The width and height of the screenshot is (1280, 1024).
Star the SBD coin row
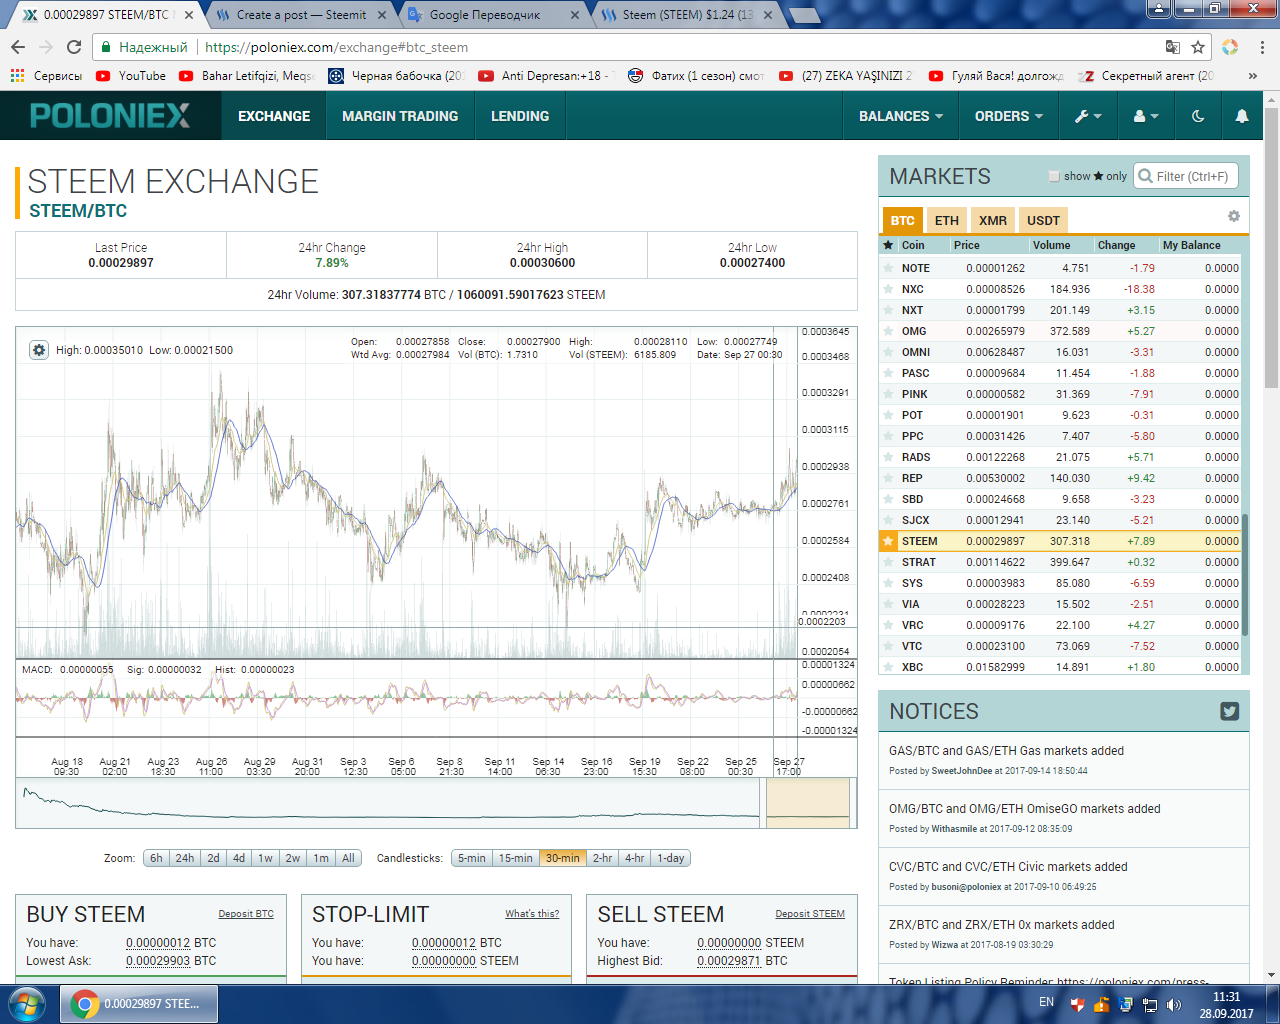coord(888,499)
